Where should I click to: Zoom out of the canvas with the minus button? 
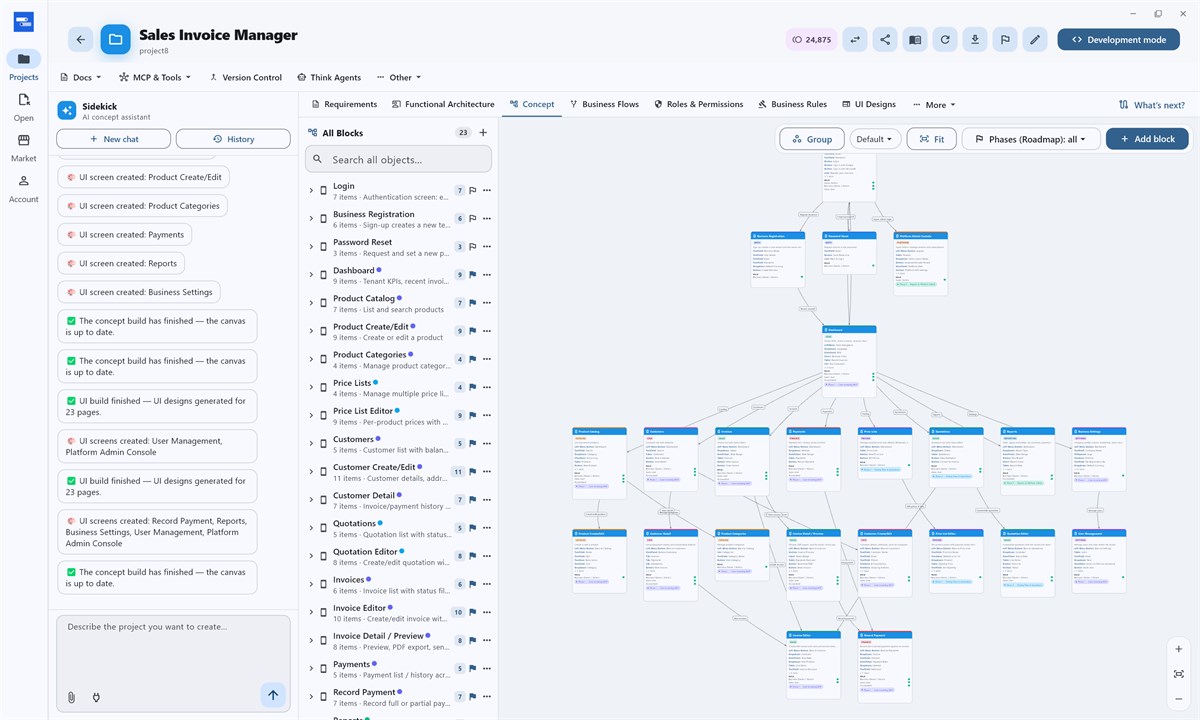(1179, 699)
